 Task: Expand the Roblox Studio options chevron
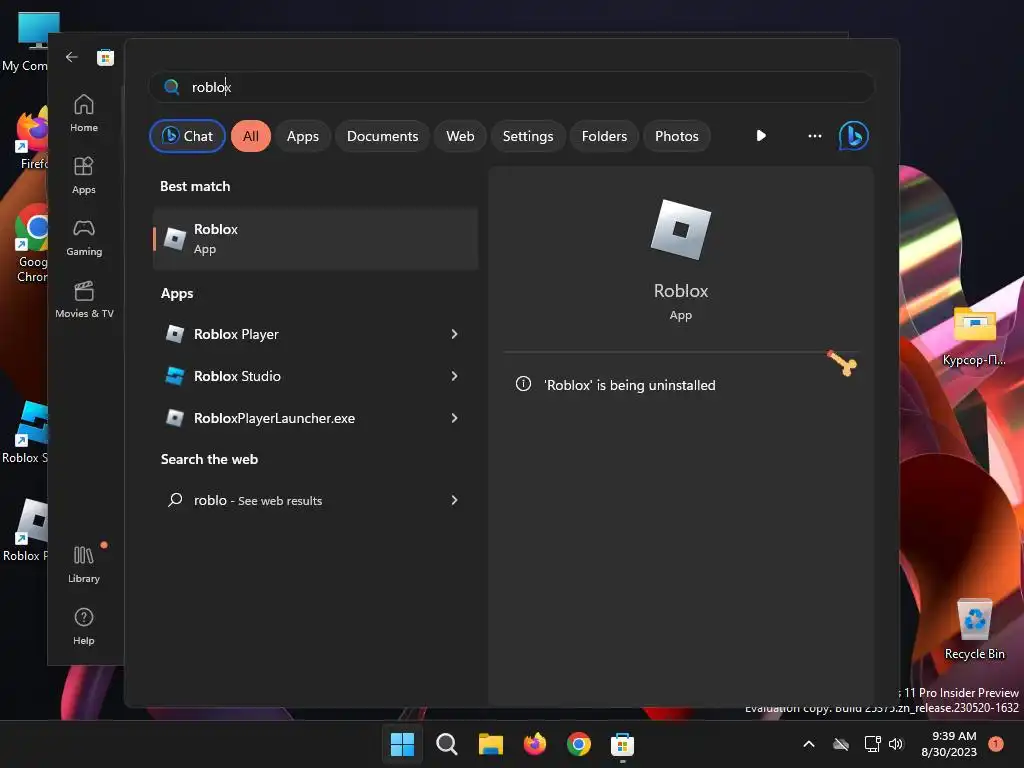click(x=455, y=376)
